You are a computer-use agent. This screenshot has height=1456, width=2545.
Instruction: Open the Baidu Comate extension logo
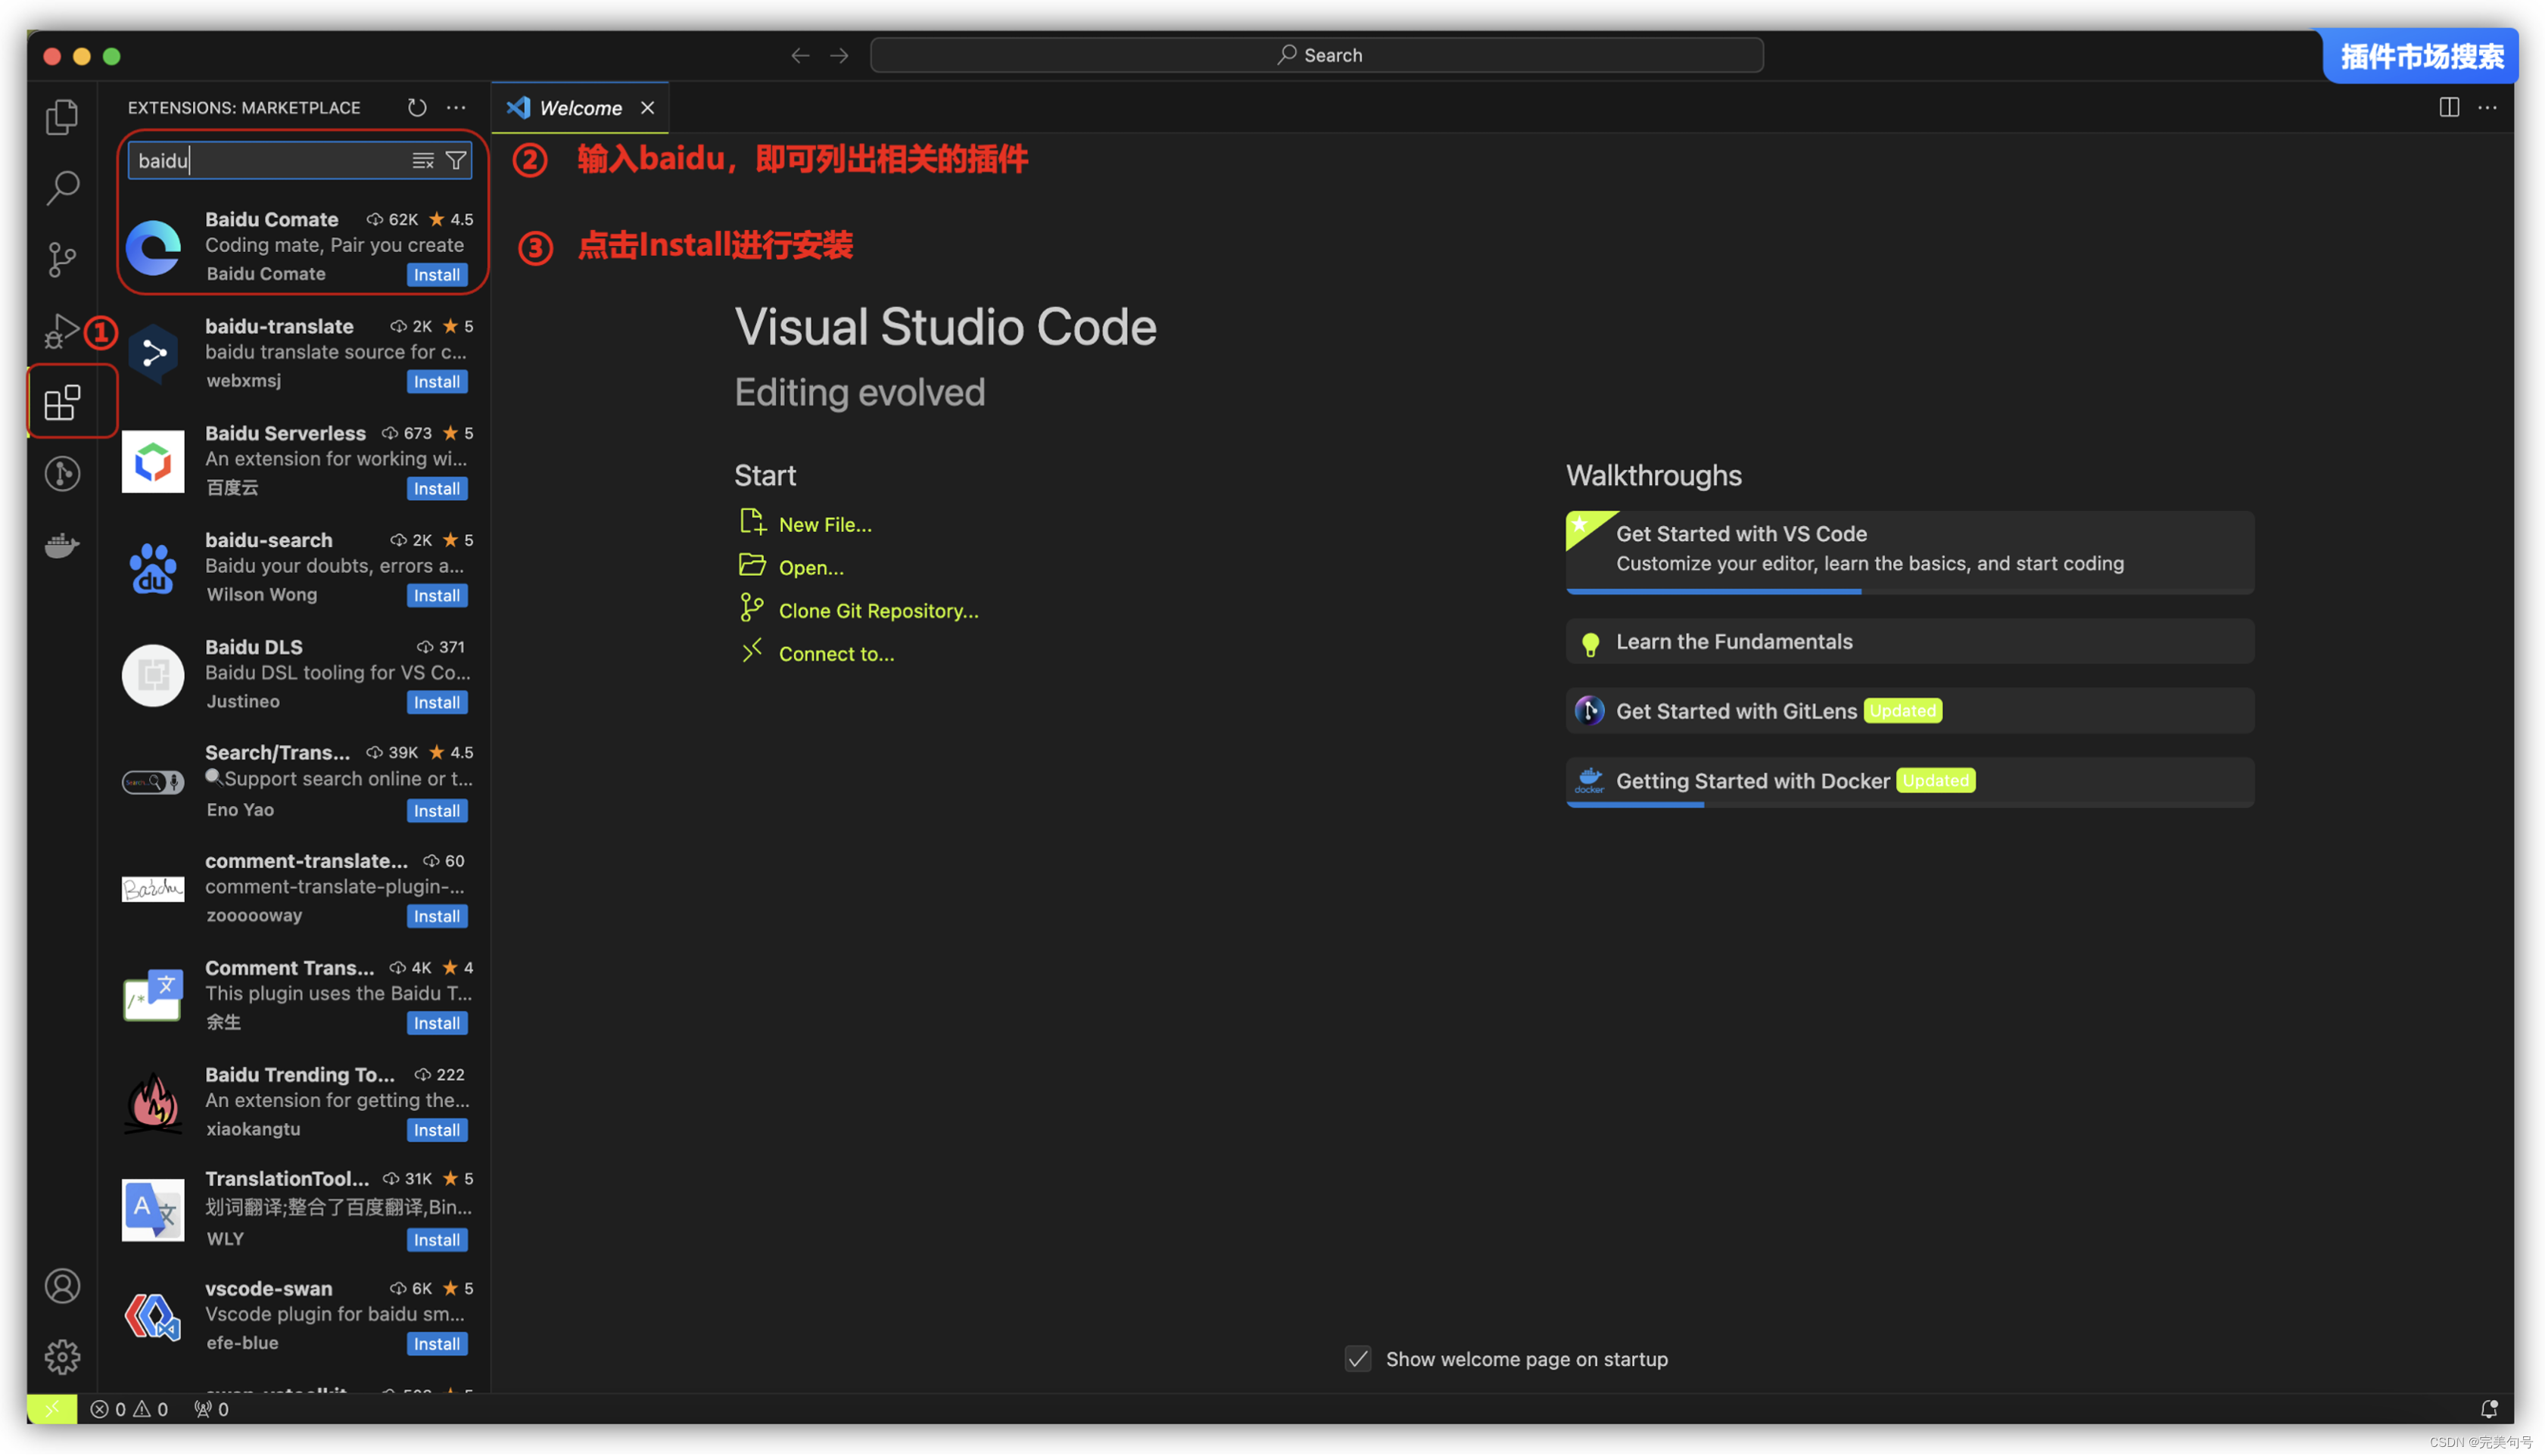point(153,247)
